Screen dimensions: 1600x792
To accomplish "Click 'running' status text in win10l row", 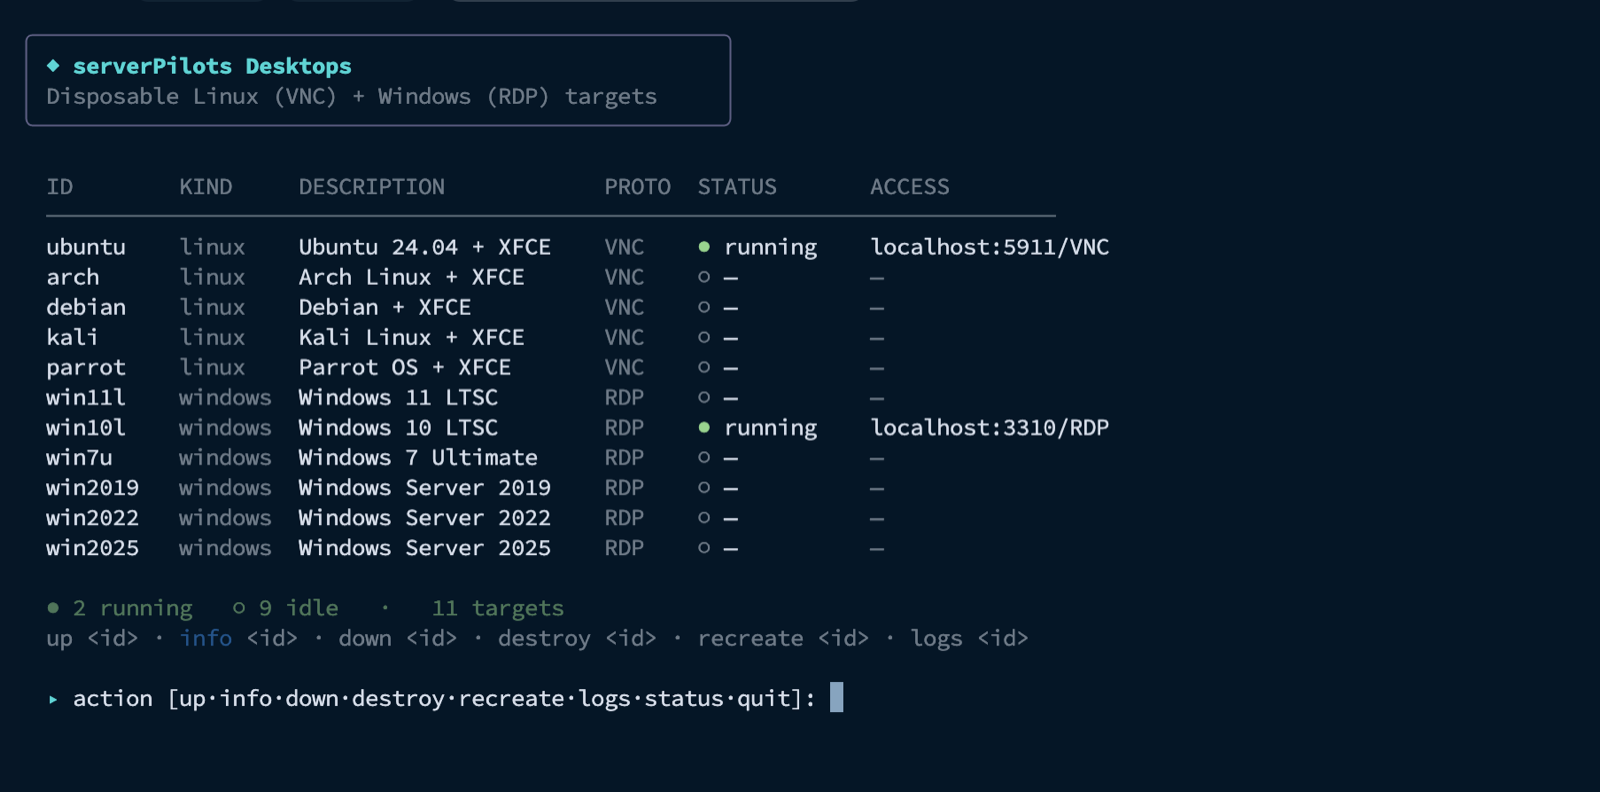I will [x=771, y=429].
